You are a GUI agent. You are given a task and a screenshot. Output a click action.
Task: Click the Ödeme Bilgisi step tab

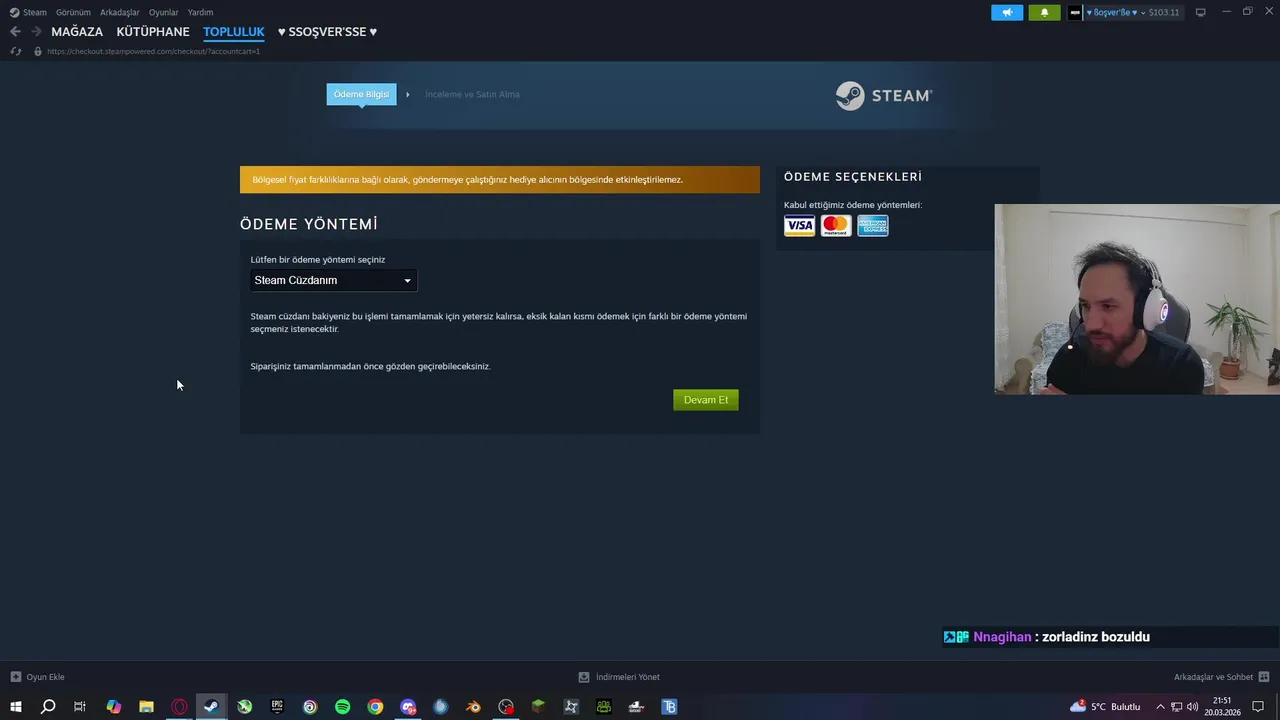pos(361,94)
